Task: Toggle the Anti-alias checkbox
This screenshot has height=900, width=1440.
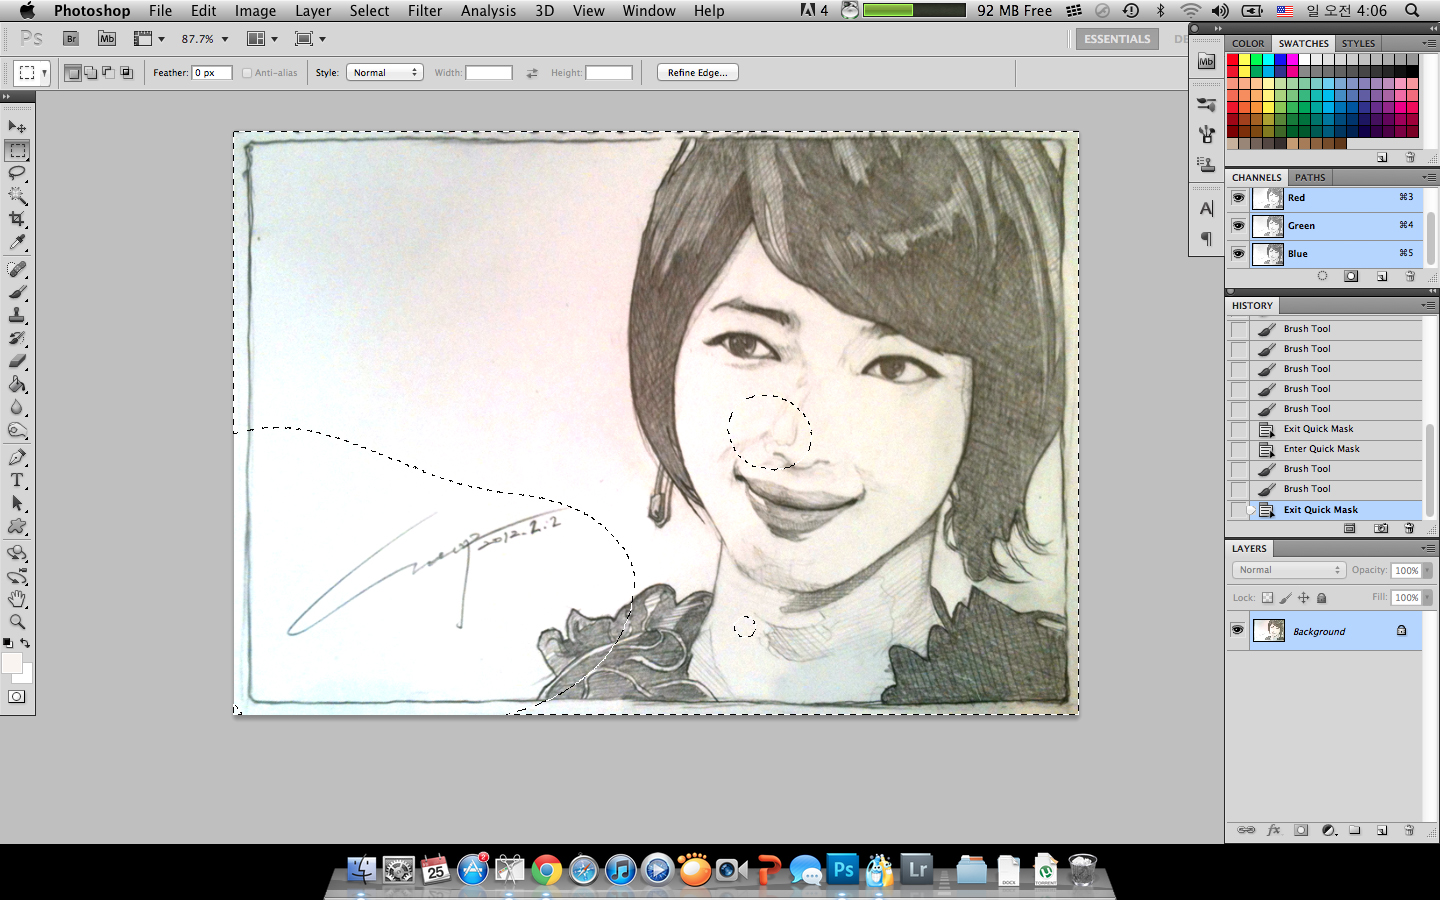Action: point(247,73)
